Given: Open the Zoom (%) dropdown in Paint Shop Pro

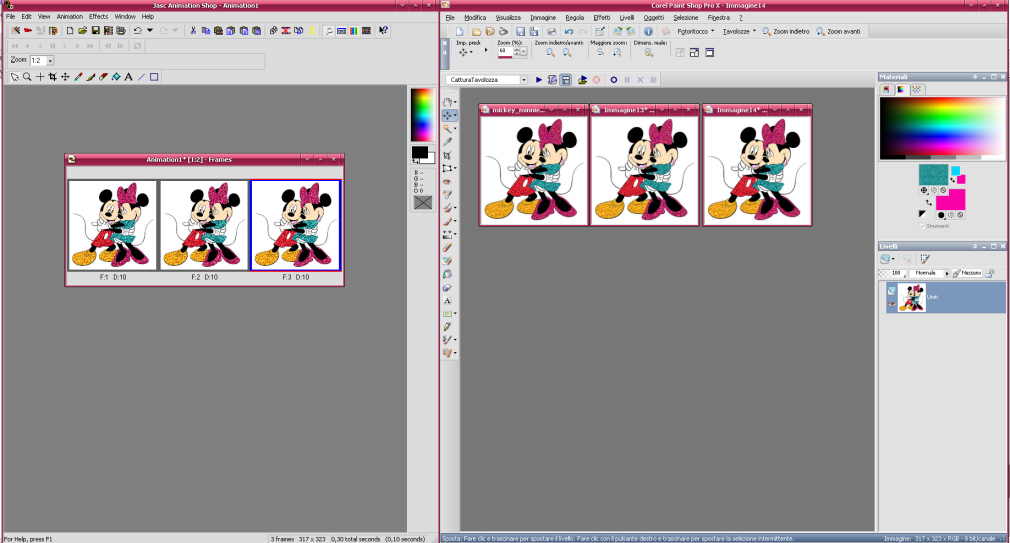Looking at the screenshot, I should point(524,52).
